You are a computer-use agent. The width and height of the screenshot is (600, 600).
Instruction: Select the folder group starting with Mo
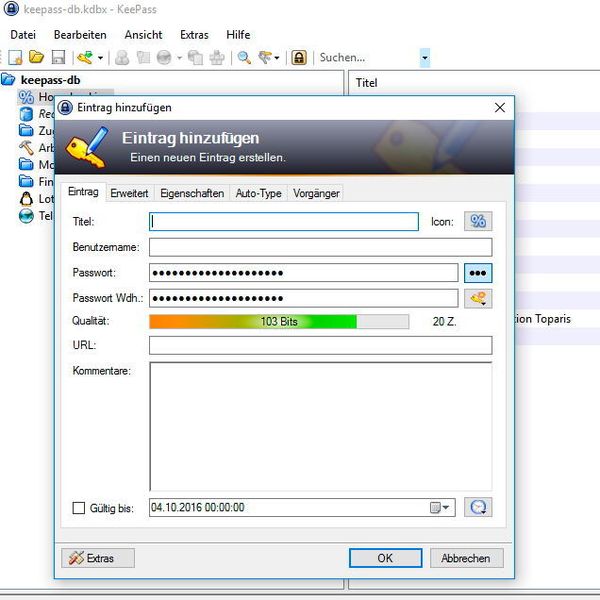(36, 165)
